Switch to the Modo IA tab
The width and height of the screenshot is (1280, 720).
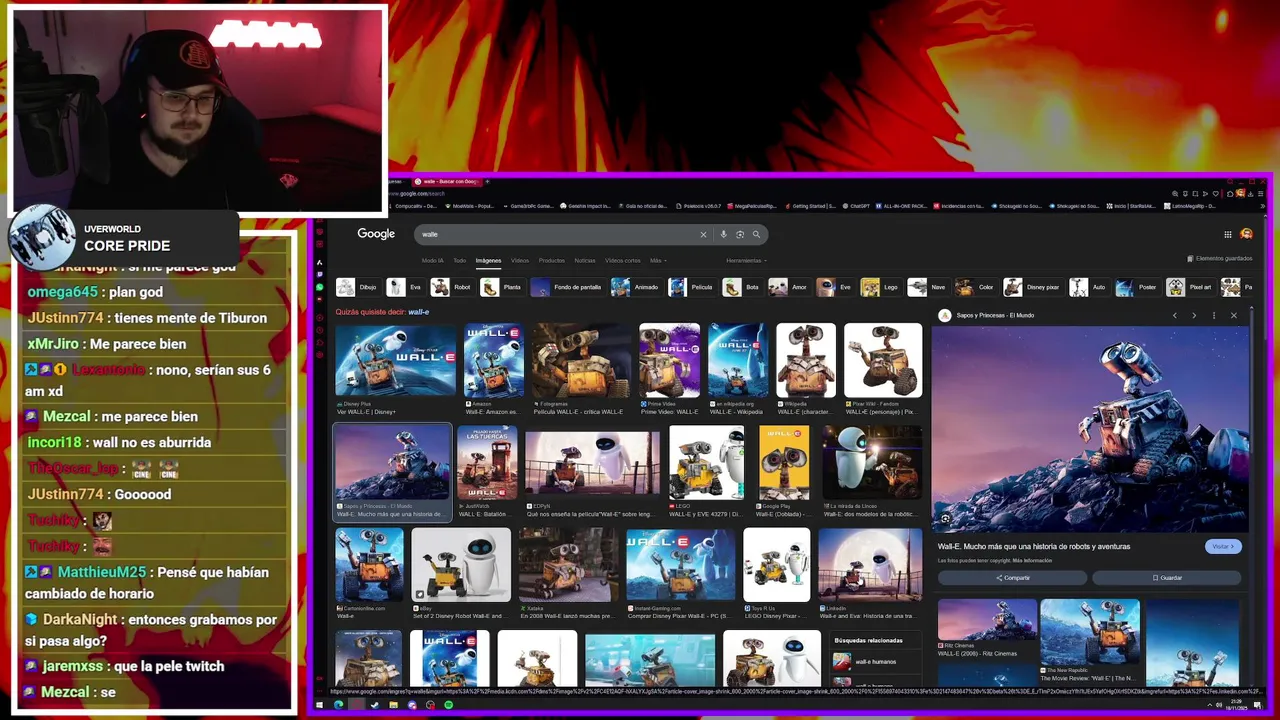433,260
